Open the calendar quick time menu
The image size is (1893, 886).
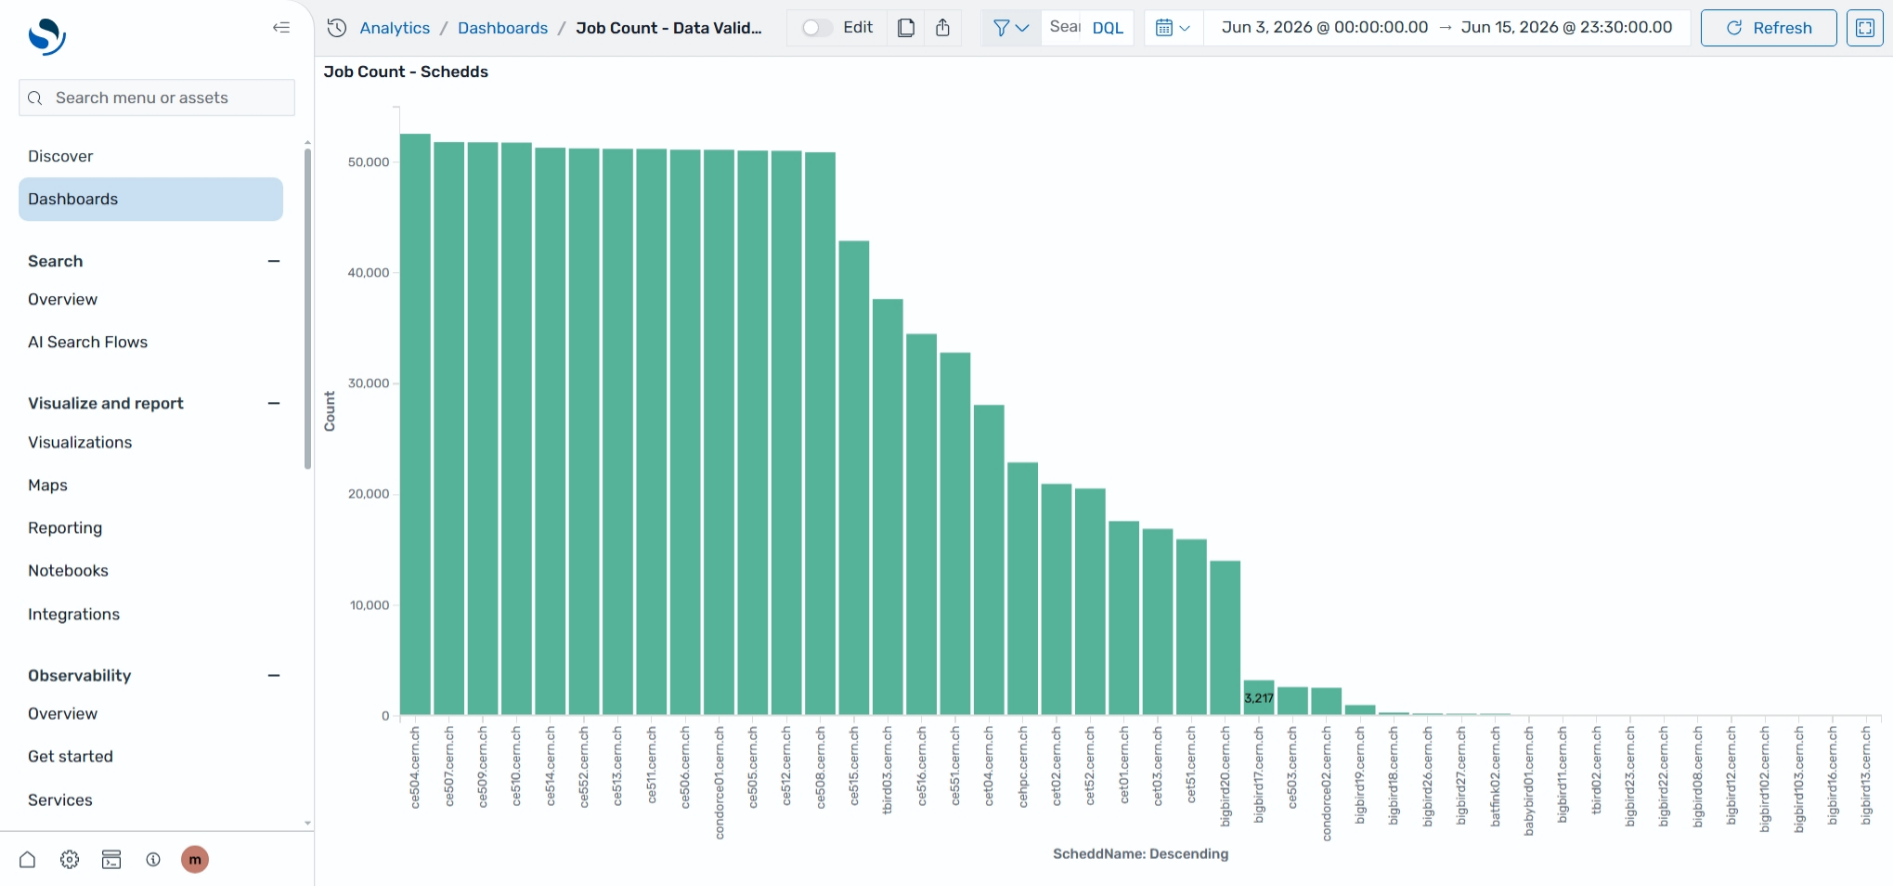1173,28
